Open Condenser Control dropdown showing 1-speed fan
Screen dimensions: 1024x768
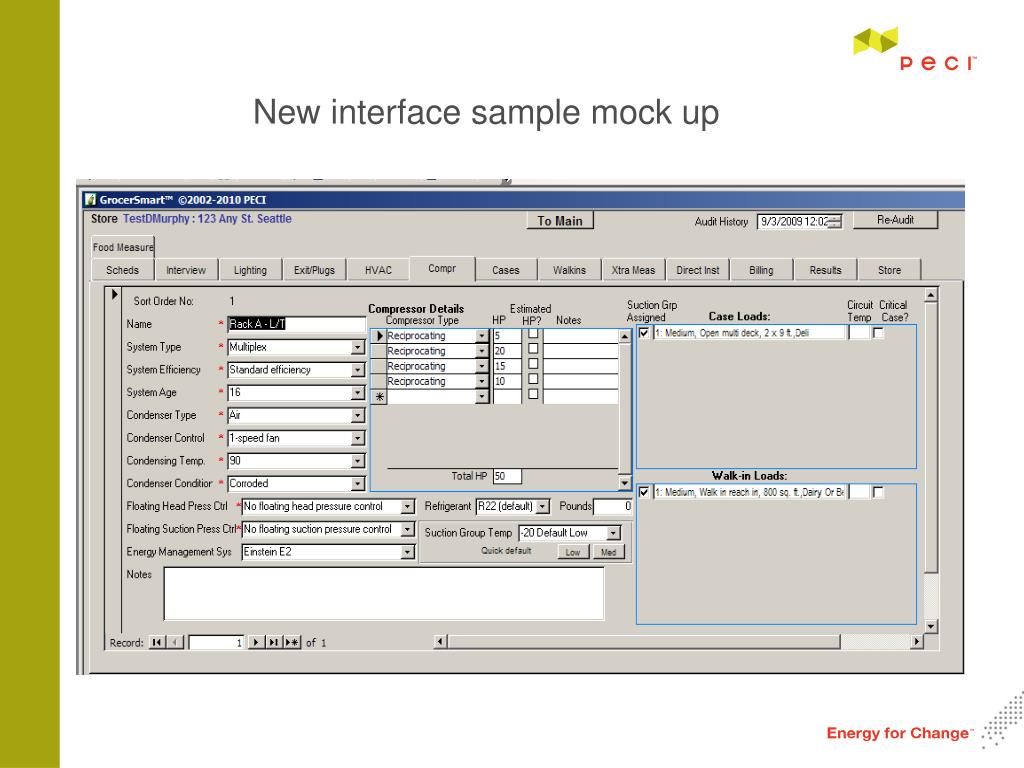pyautogui.click(x=358, y=439)
